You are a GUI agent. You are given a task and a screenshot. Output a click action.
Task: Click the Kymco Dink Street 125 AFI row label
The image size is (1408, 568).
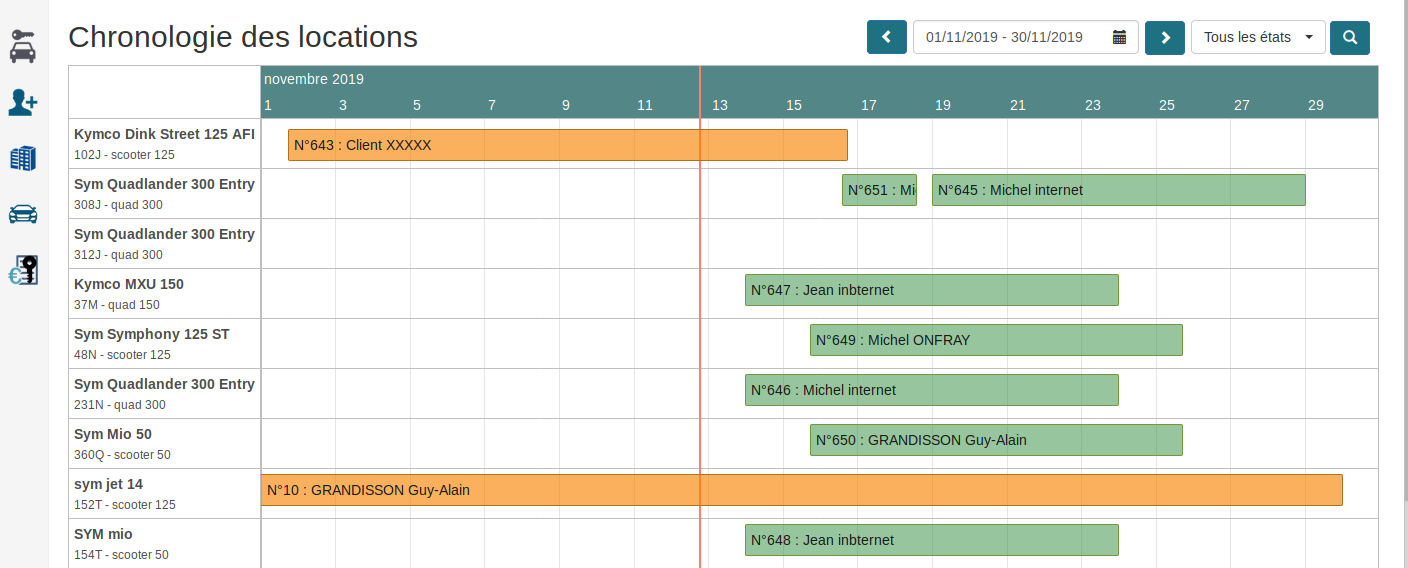pyautogui.click(x=164, y=134)
